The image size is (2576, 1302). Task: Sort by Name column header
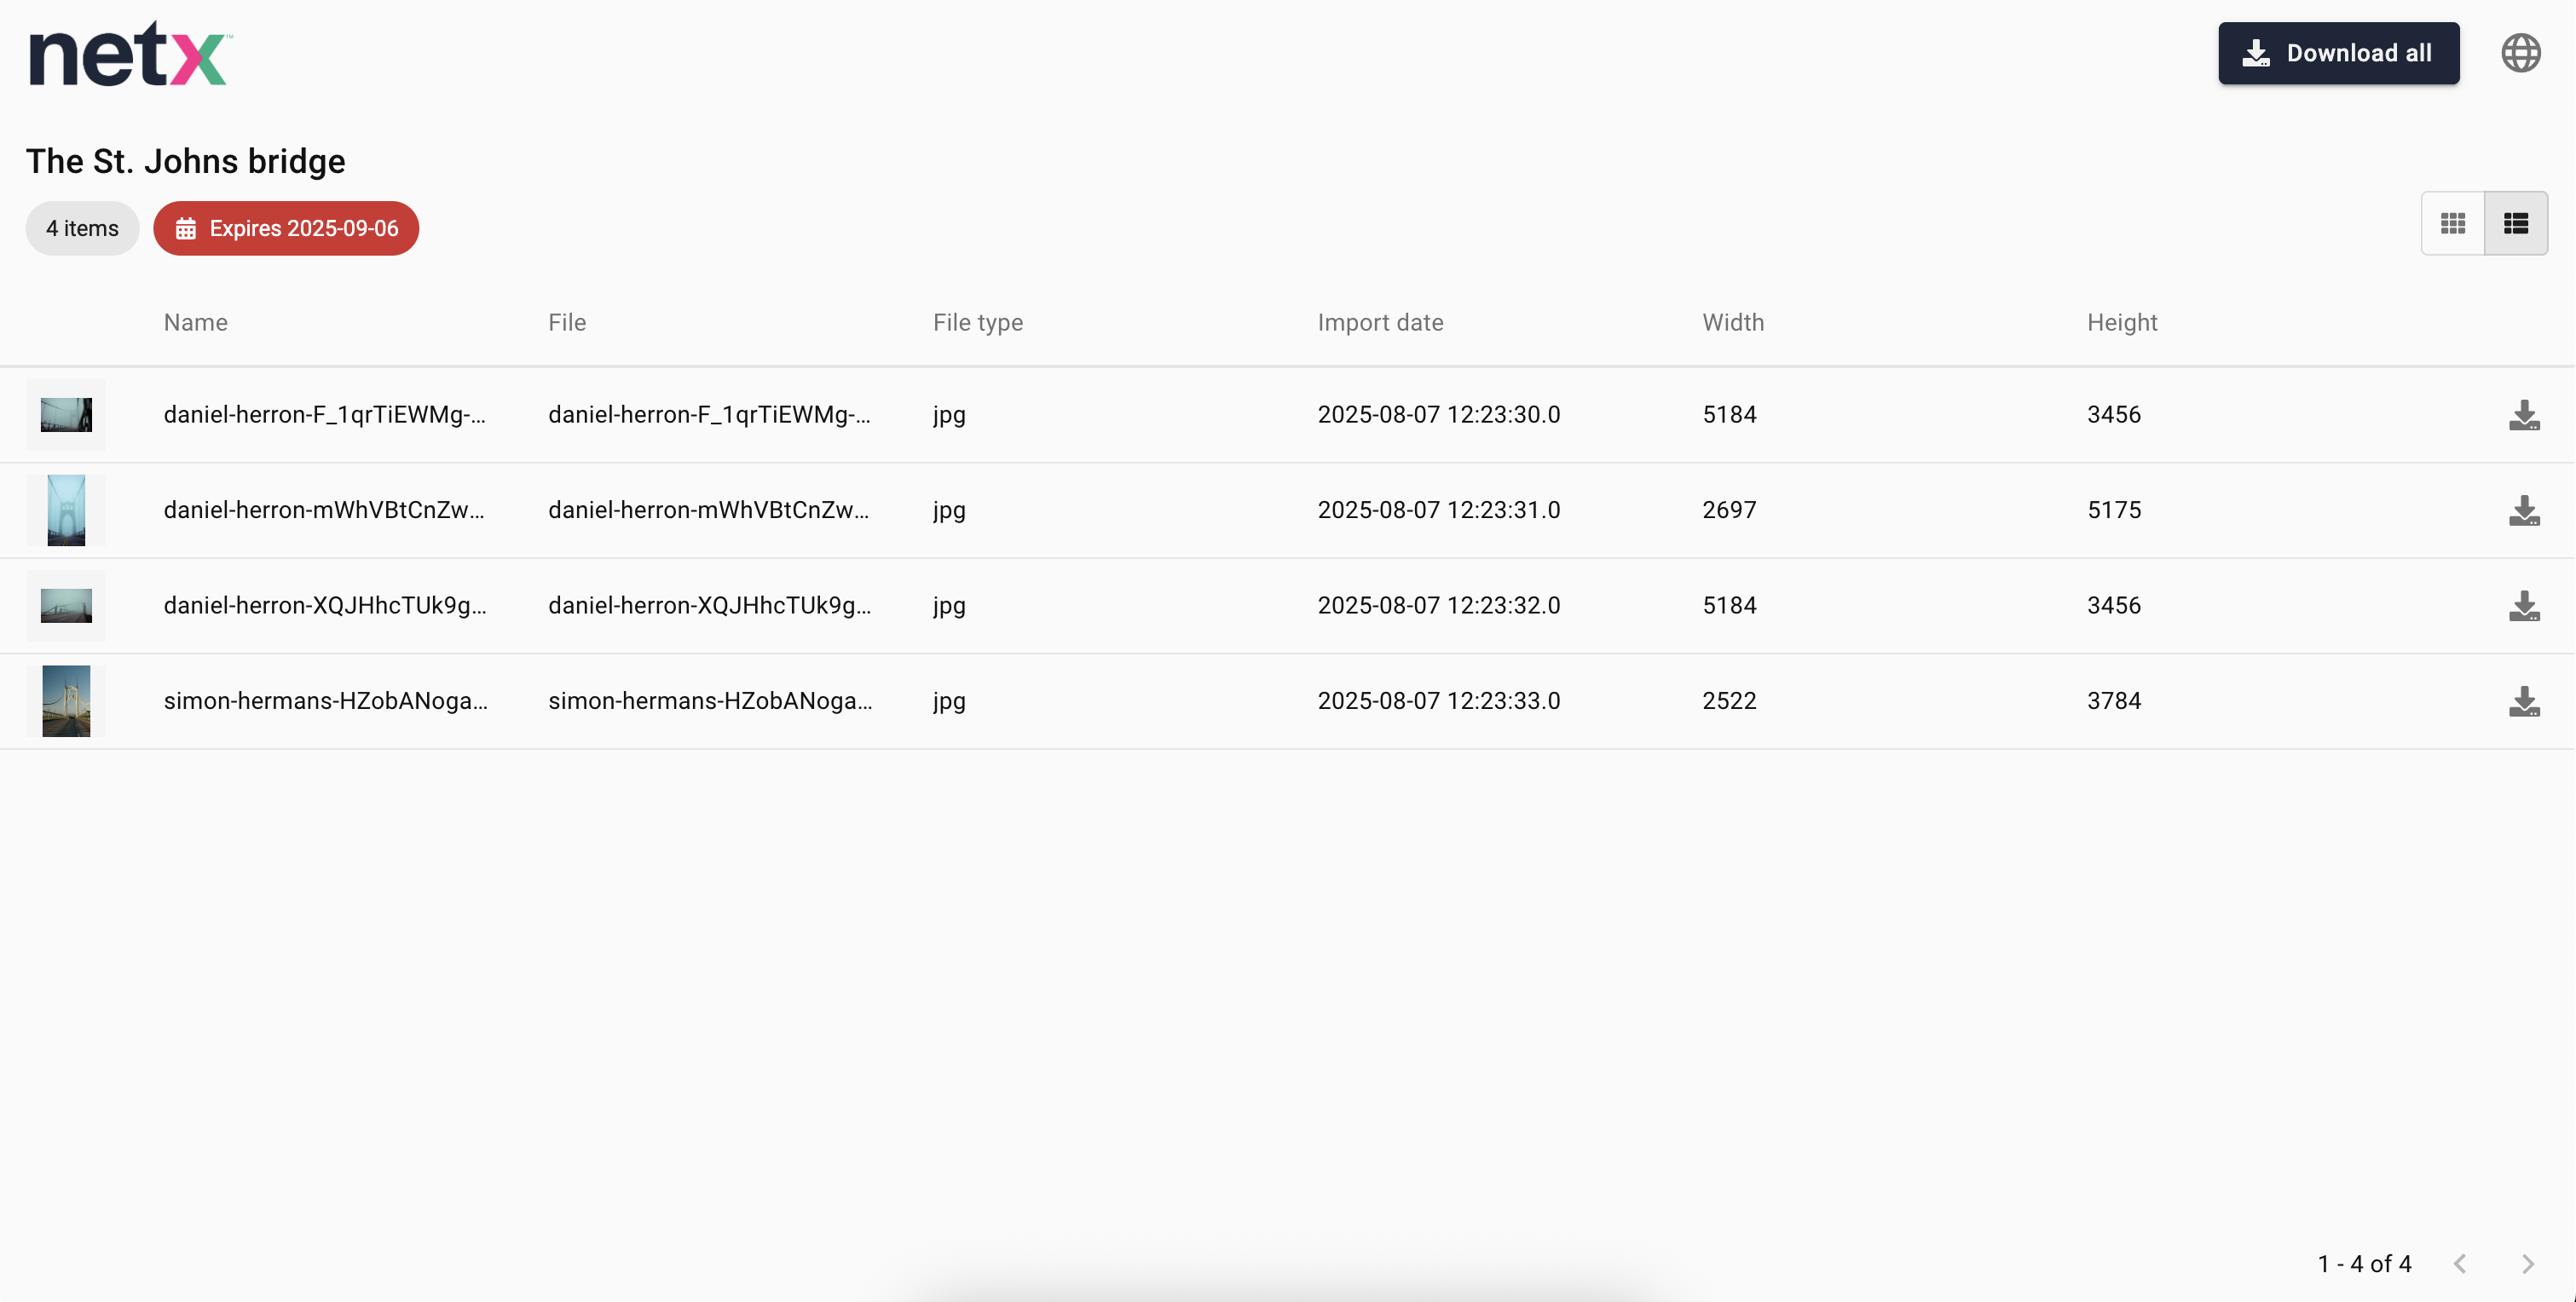pyautogui.click(x=196, y=323)
